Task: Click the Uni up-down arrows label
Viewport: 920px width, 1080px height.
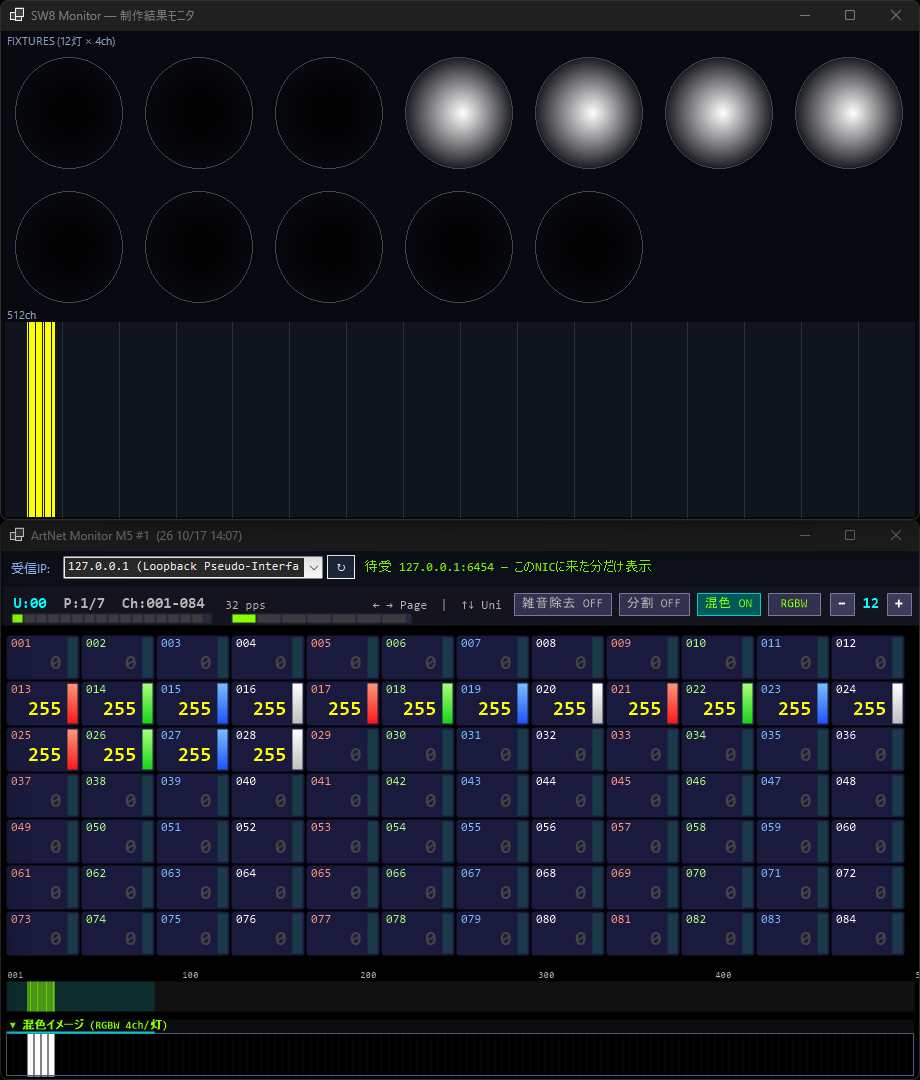Action: 481,605
